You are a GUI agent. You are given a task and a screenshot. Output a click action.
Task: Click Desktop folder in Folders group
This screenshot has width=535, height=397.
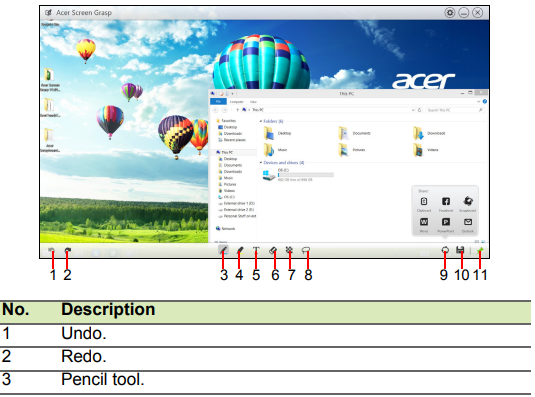coord(277,133)
